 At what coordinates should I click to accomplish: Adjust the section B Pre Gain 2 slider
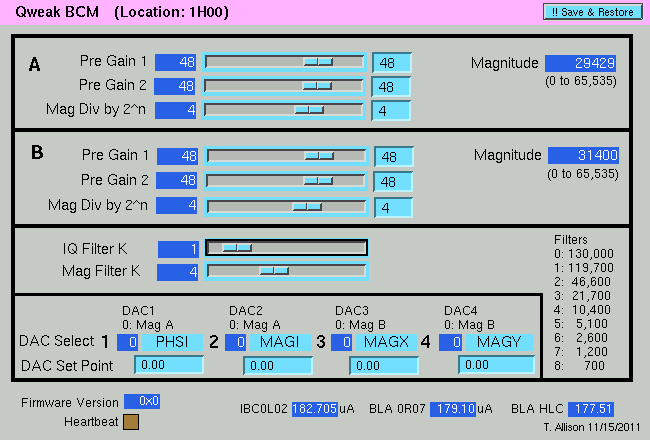click(x=286, y=181)
